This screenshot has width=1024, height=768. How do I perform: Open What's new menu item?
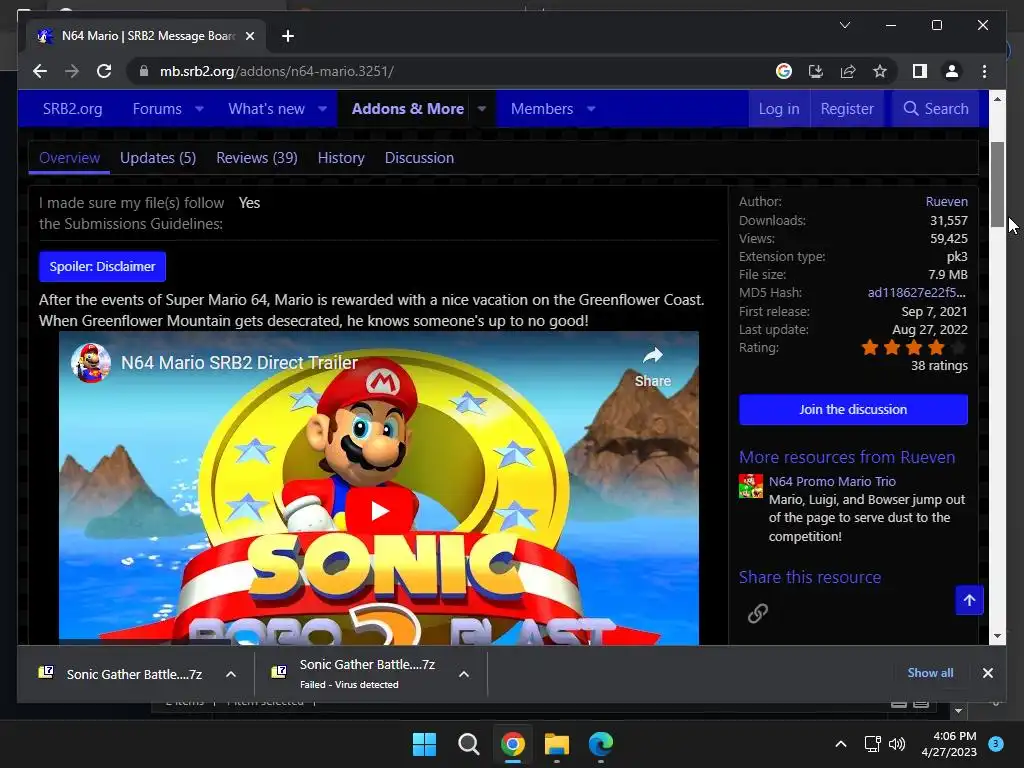[266, 109]
